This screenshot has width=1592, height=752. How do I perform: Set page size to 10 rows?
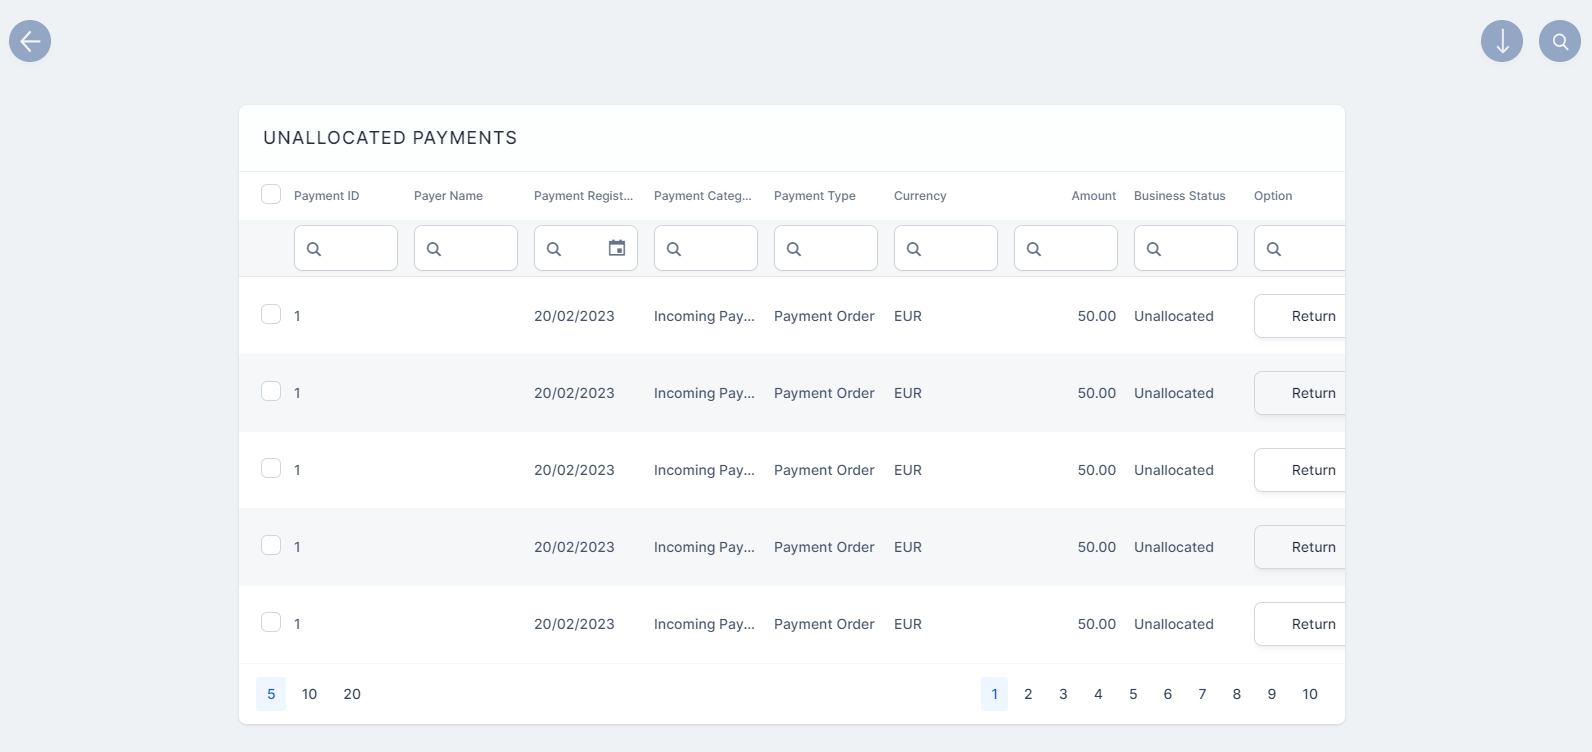coord(310,694)
